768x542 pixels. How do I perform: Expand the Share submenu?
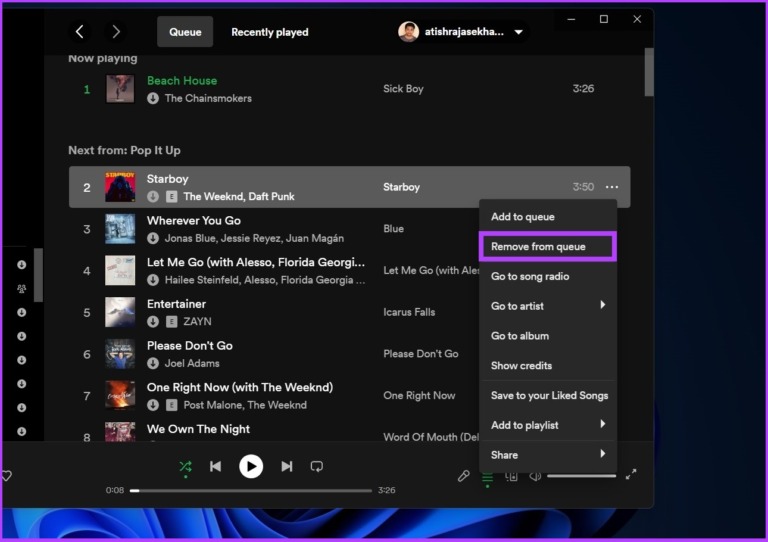pyautogui.click(x=548, y=455)
